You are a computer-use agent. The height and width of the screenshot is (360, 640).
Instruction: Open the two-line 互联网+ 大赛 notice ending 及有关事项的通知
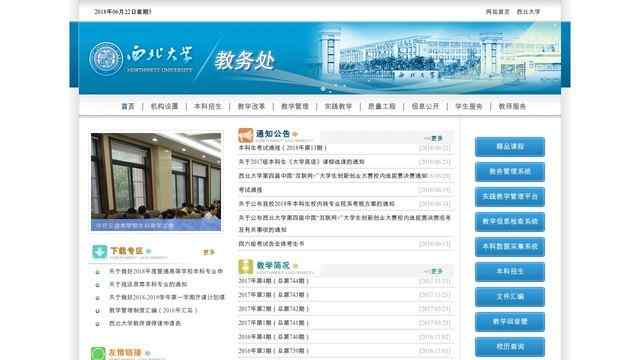point(344,224)
